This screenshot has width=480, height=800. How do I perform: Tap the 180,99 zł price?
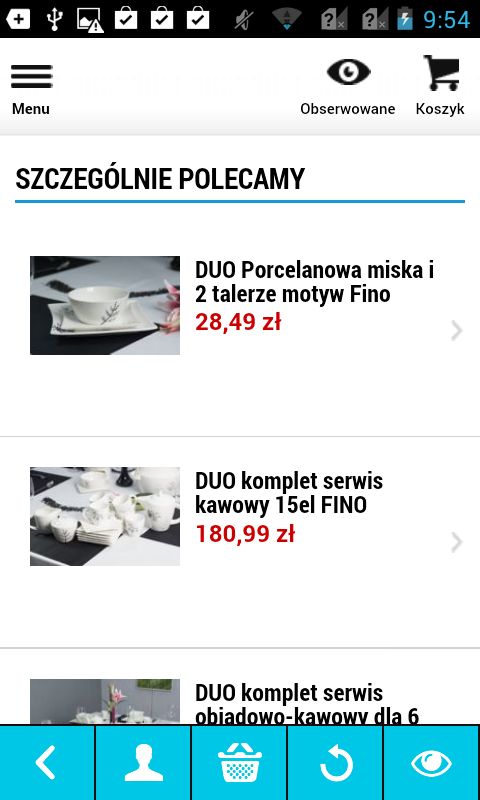pyautogui.click(x=245, y=534)
